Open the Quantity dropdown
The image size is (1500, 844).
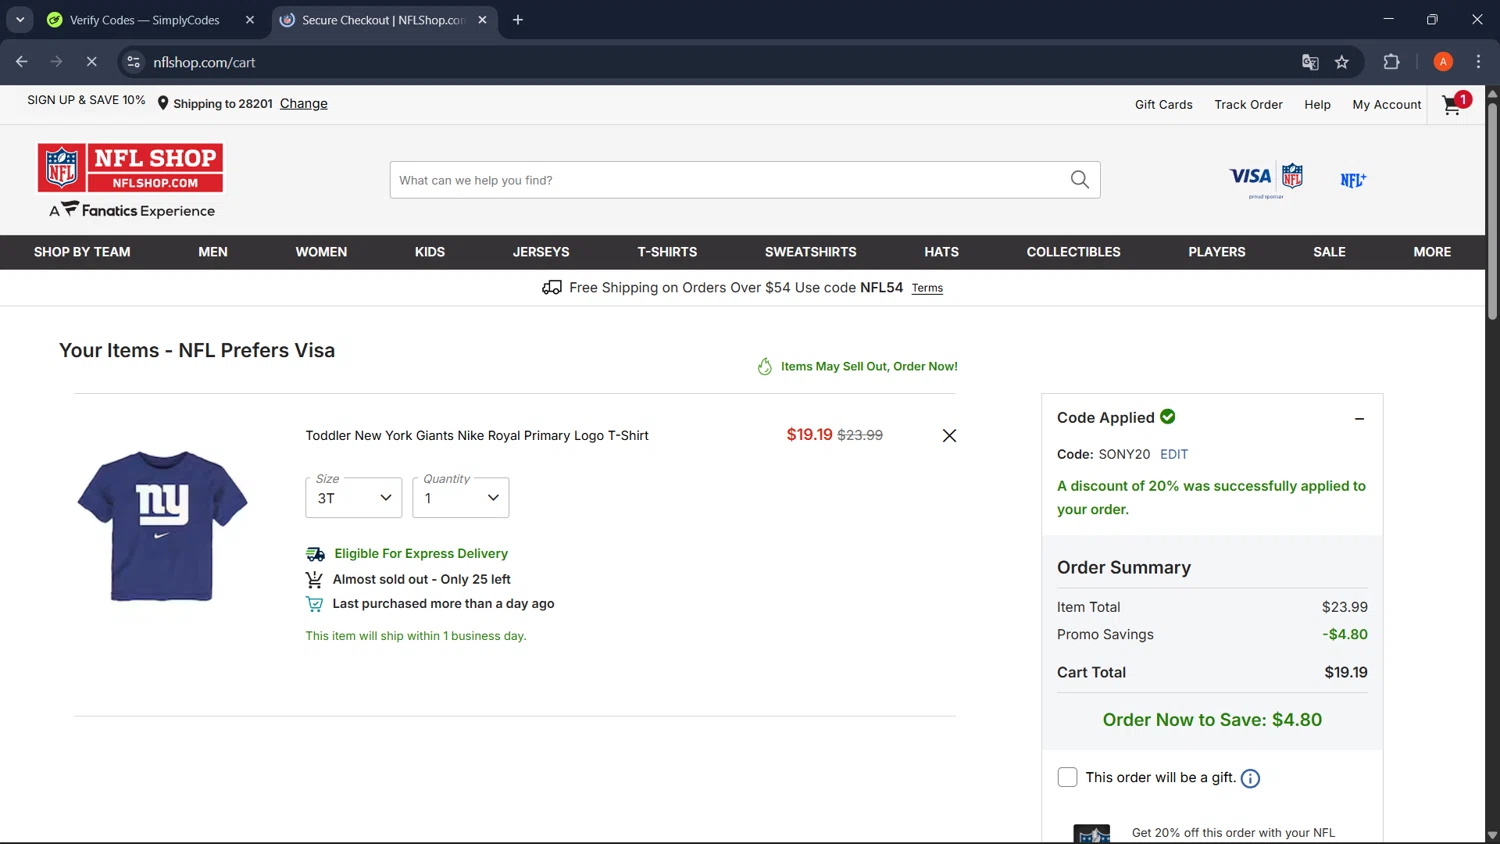point(461,498)
